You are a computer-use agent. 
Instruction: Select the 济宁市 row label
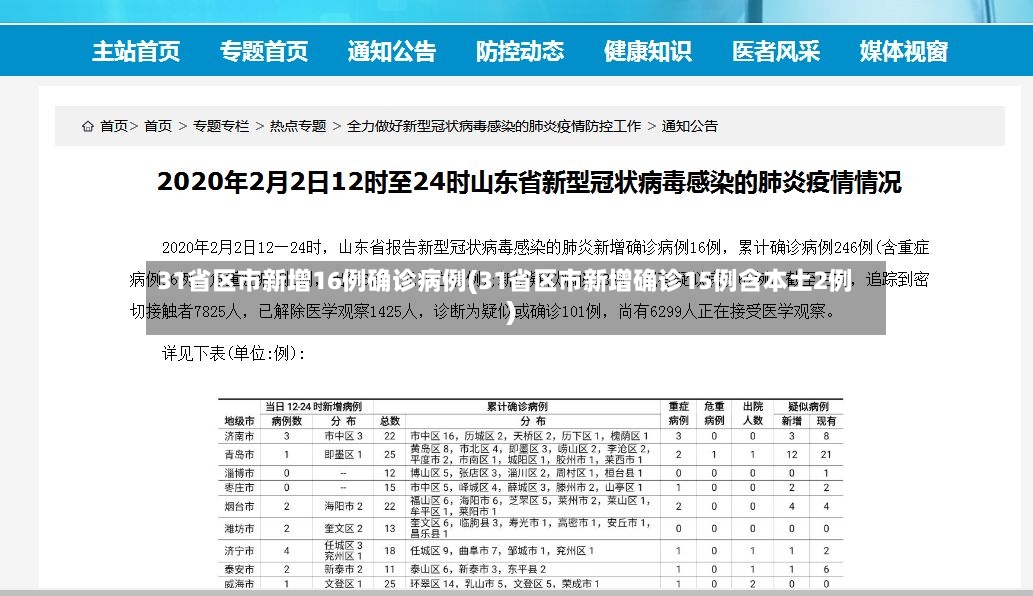pos(239,551)
